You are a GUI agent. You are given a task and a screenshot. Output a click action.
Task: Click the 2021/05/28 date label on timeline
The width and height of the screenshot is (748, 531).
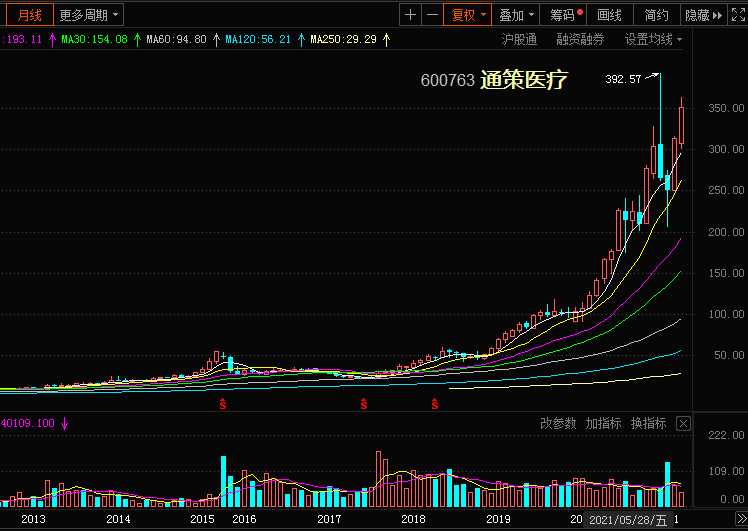(628, 520)
